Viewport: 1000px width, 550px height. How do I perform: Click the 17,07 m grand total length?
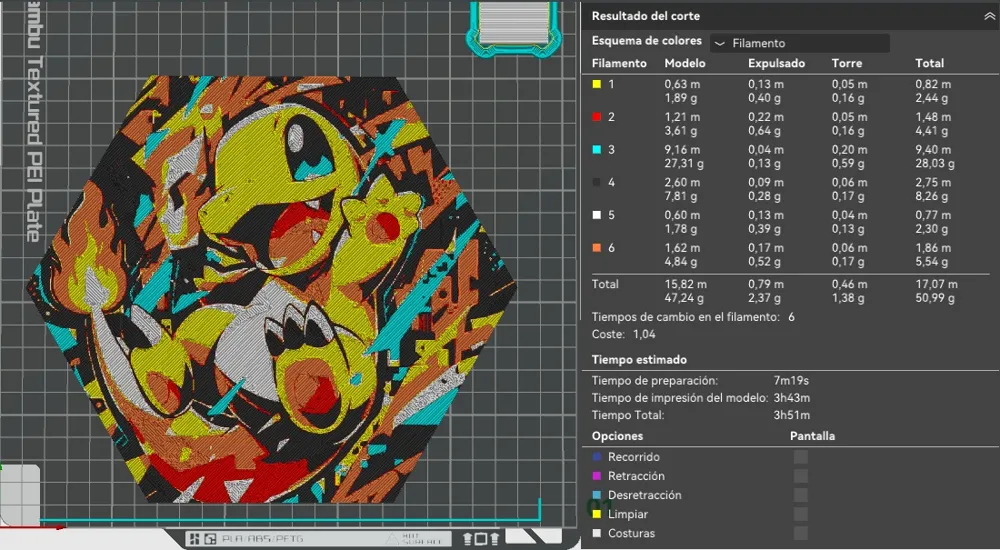[936, 284]
